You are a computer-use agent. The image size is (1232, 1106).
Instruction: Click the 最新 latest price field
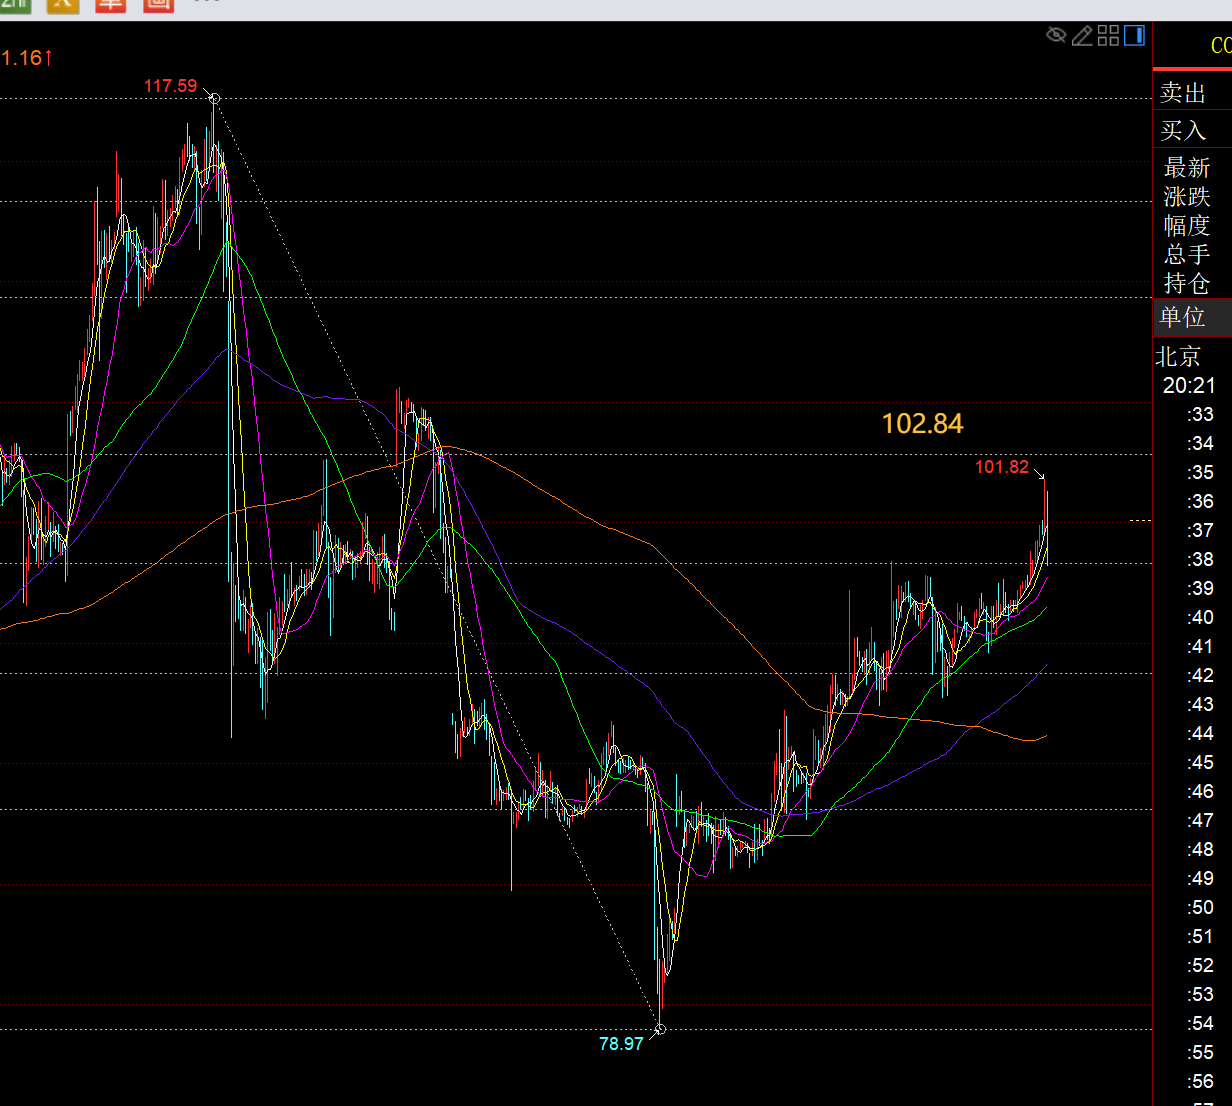tap(1187, 167)
